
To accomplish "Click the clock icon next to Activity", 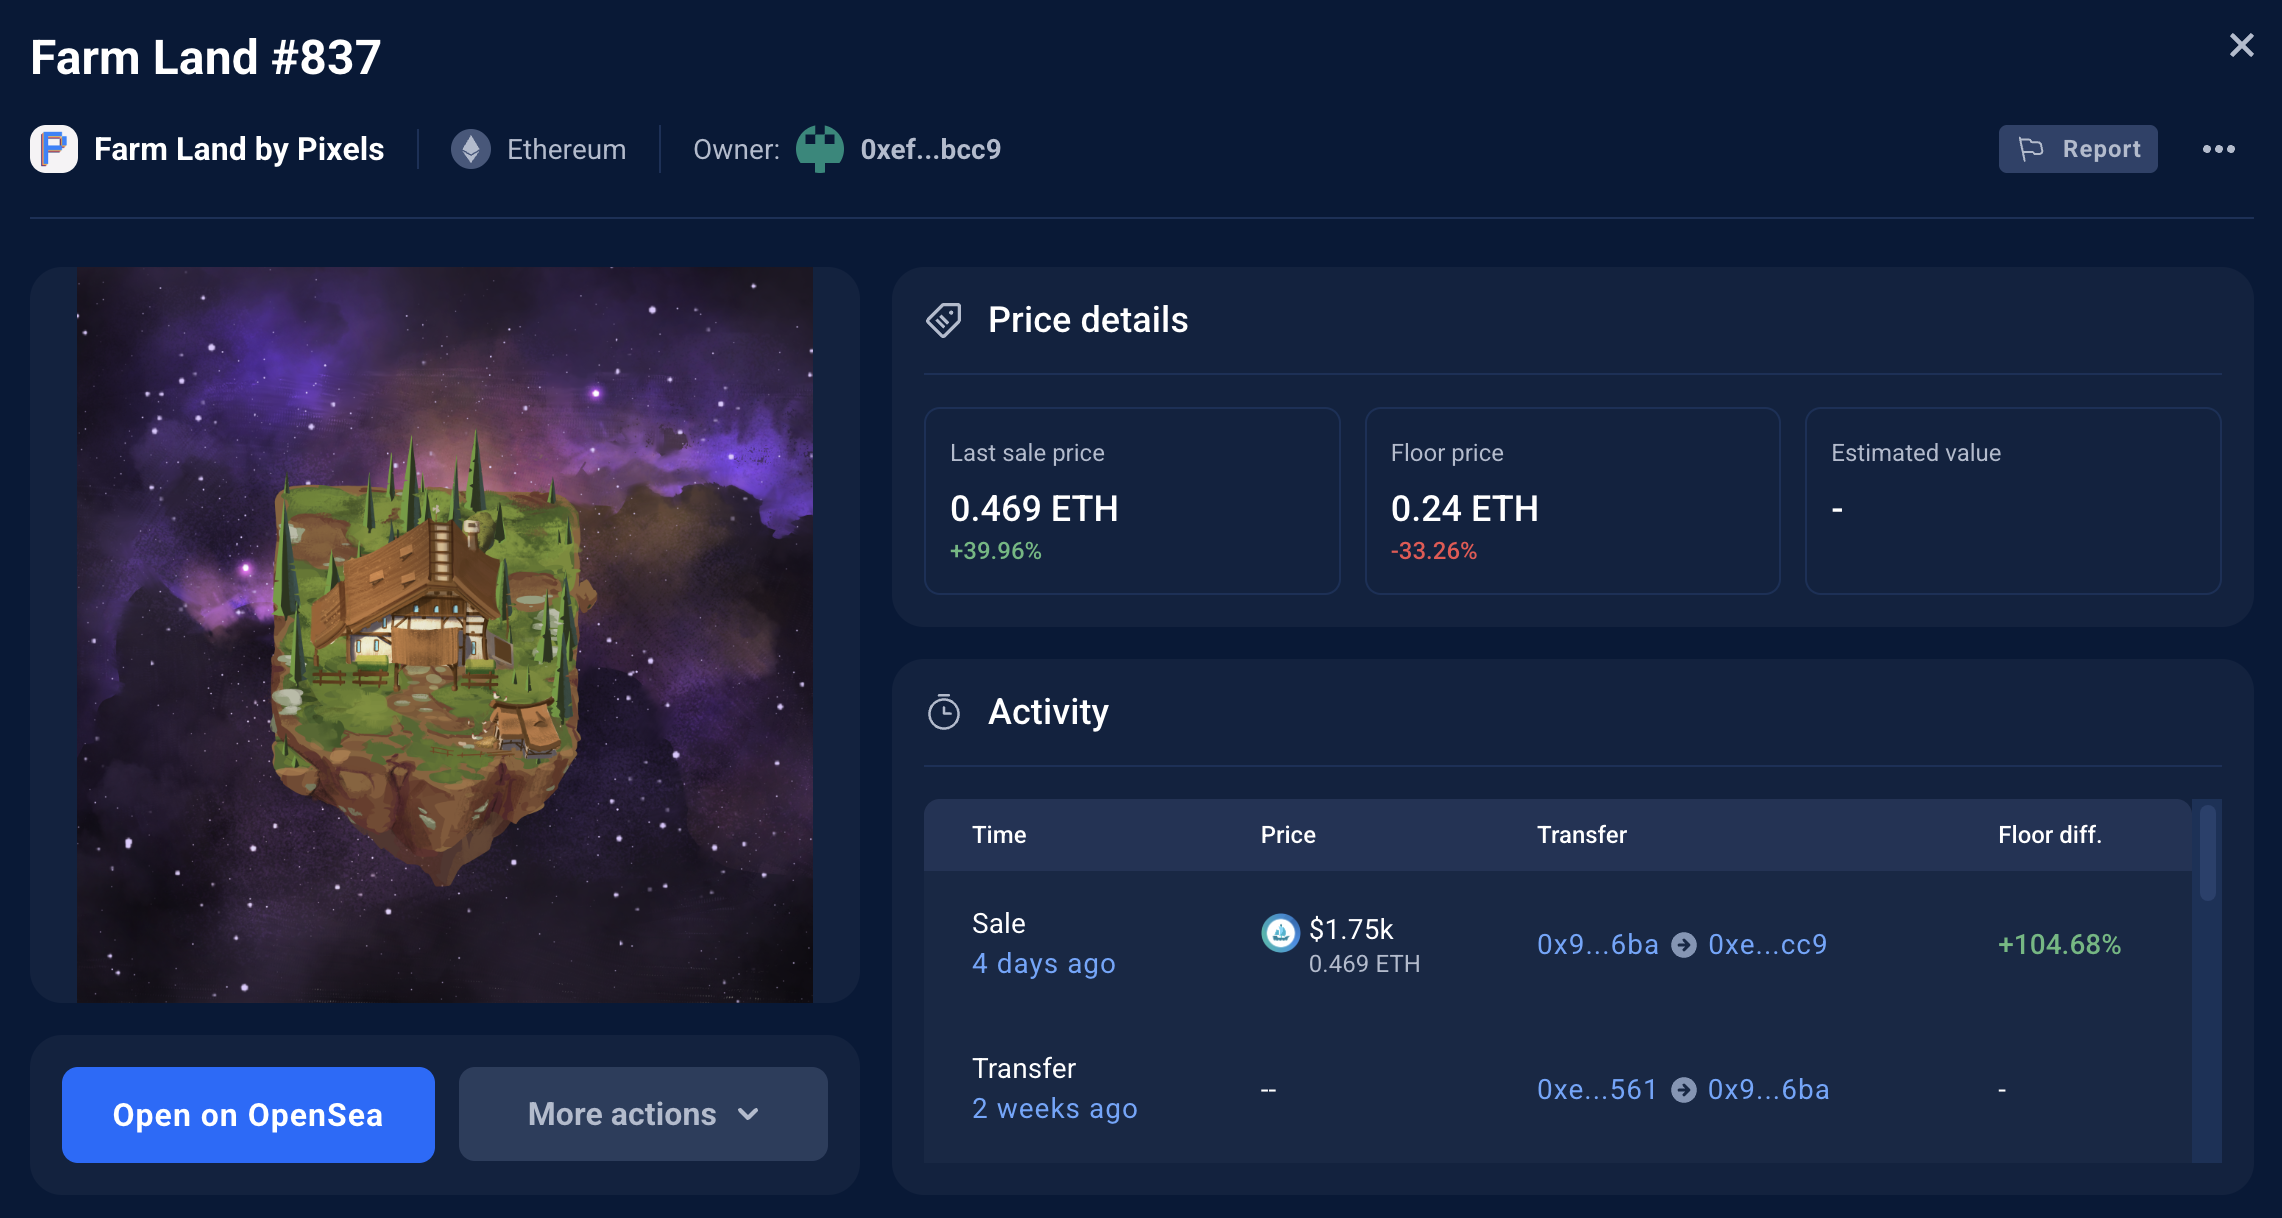I will click(944, 712).
